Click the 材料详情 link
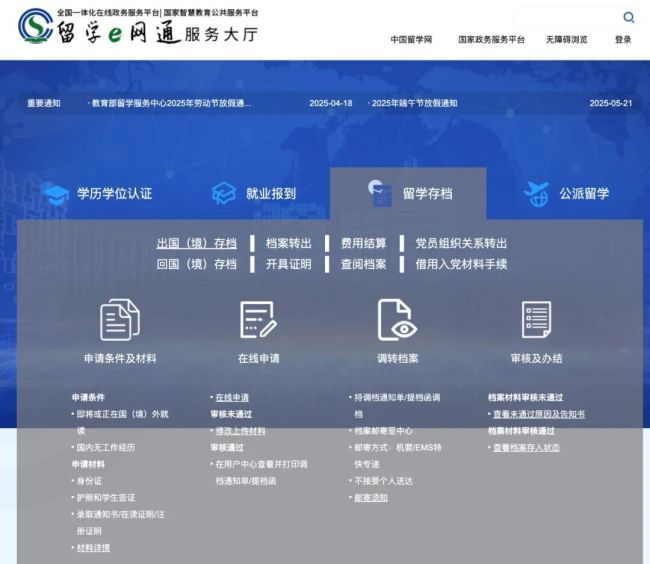The height and width of the screenshot is (564, 650). point(93,548)
